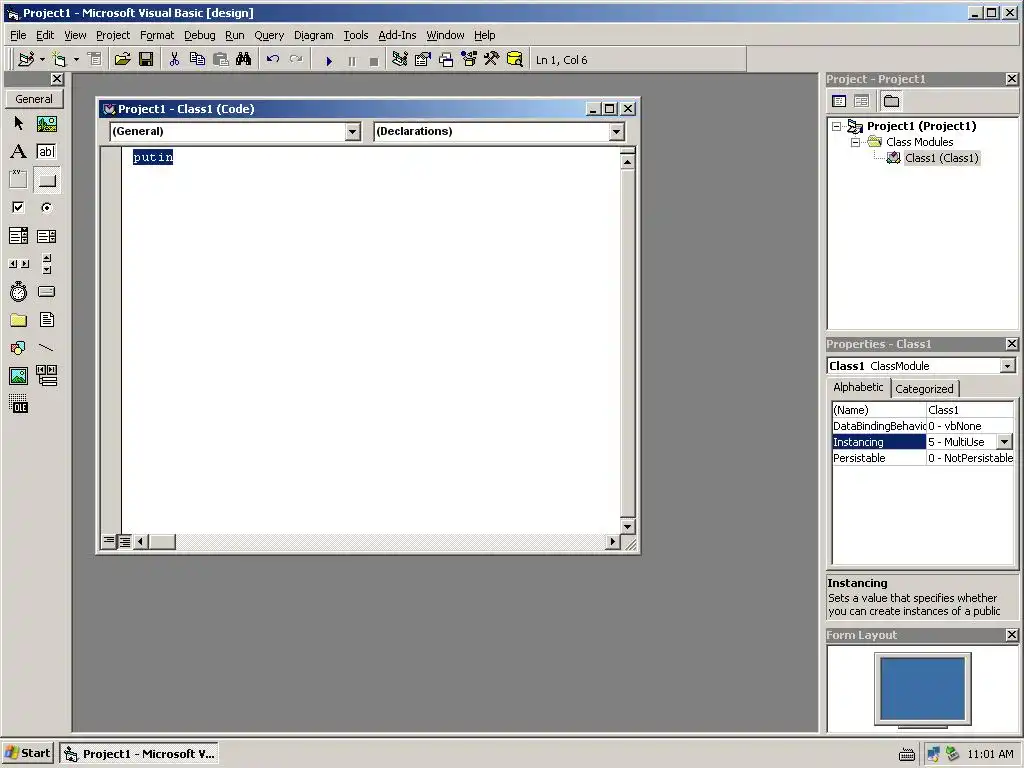
Task: Open Add Form dropdown arrow
Action: pos(76,60)
